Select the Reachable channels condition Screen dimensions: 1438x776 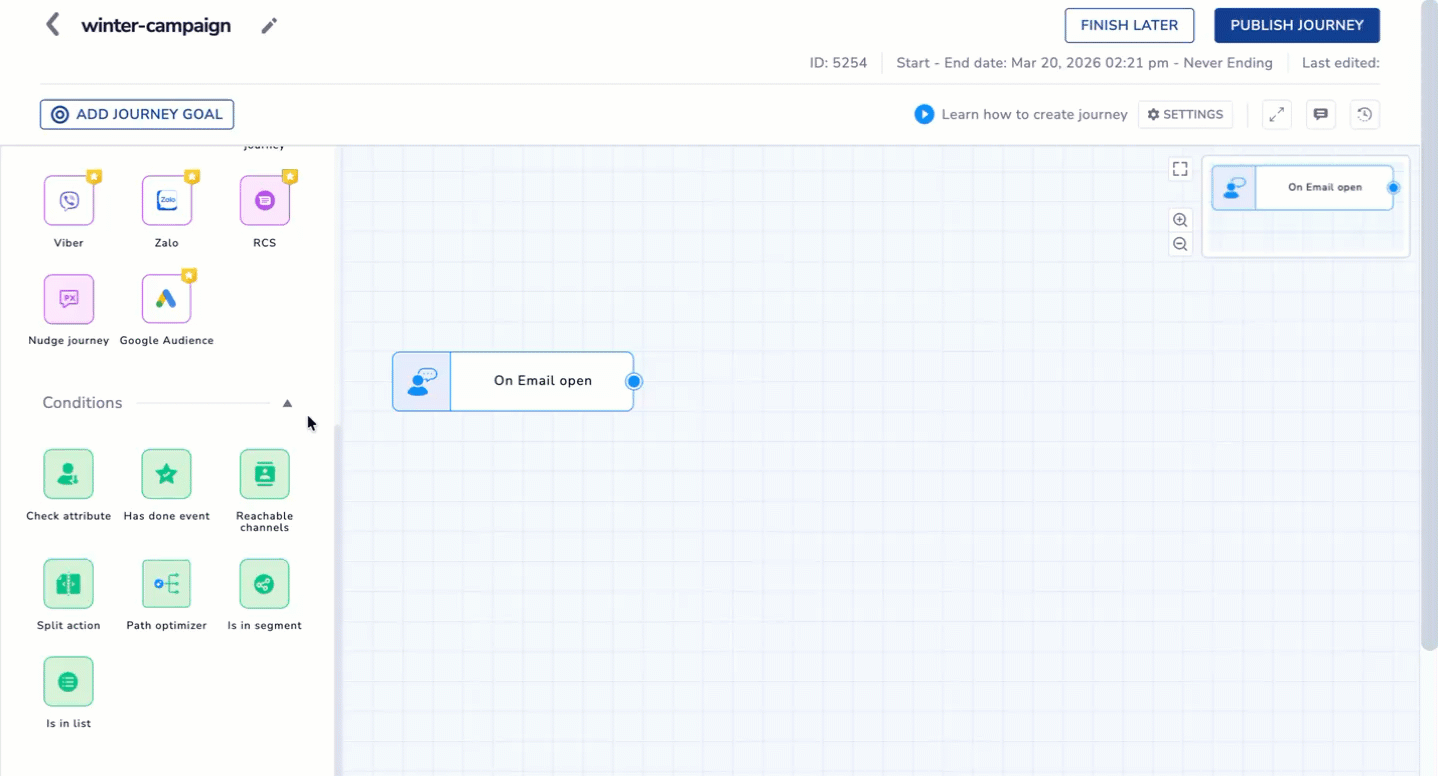coord(264,474)
